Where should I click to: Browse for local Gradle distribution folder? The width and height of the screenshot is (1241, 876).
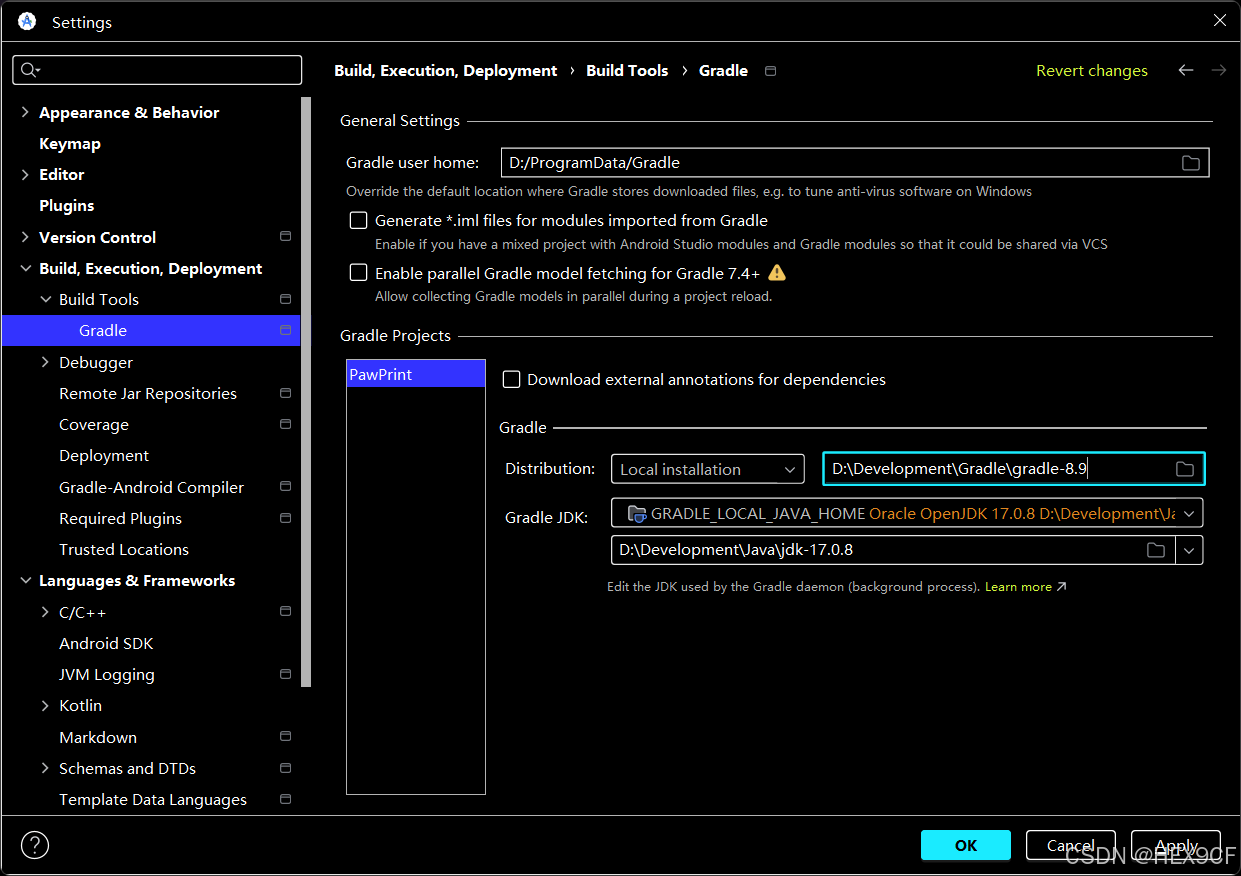coord(1185,469)
